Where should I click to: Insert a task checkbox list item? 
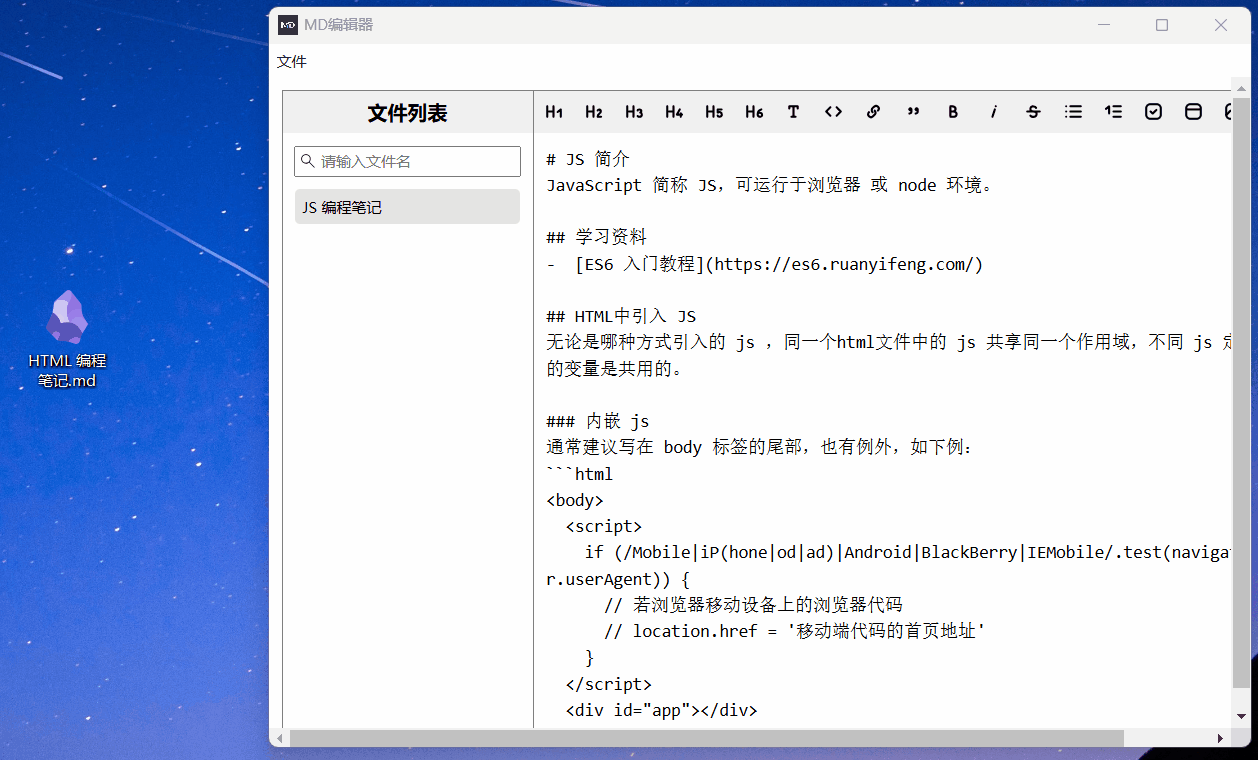[x=1153, y=112]
